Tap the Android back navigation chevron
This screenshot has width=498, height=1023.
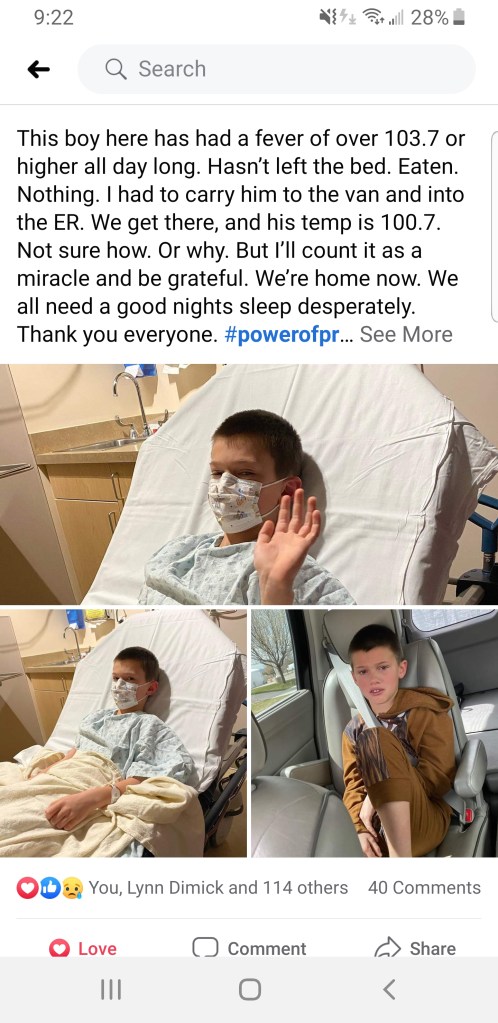(x=388, y=990)
